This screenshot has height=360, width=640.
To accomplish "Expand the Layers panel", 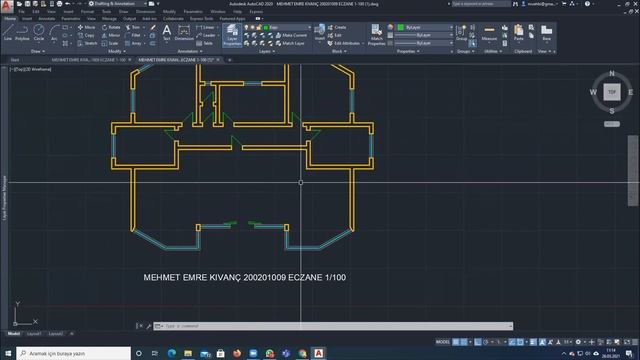I will pyautogui.click(x=267, y=51).
